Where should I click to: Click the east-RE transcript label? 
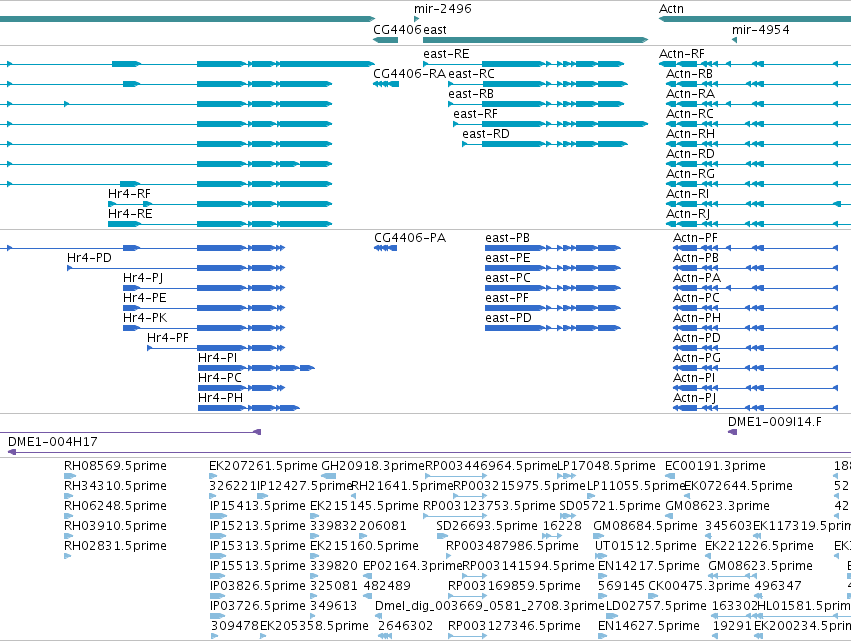(446, 54)
